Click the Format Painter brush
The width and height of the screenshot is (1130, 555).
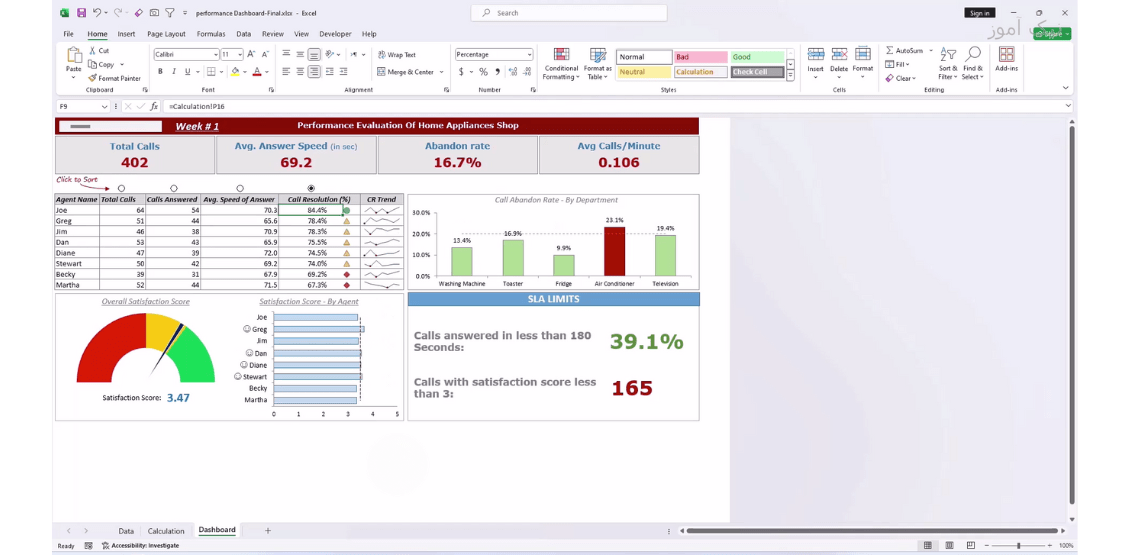click(x=93, y=78)
